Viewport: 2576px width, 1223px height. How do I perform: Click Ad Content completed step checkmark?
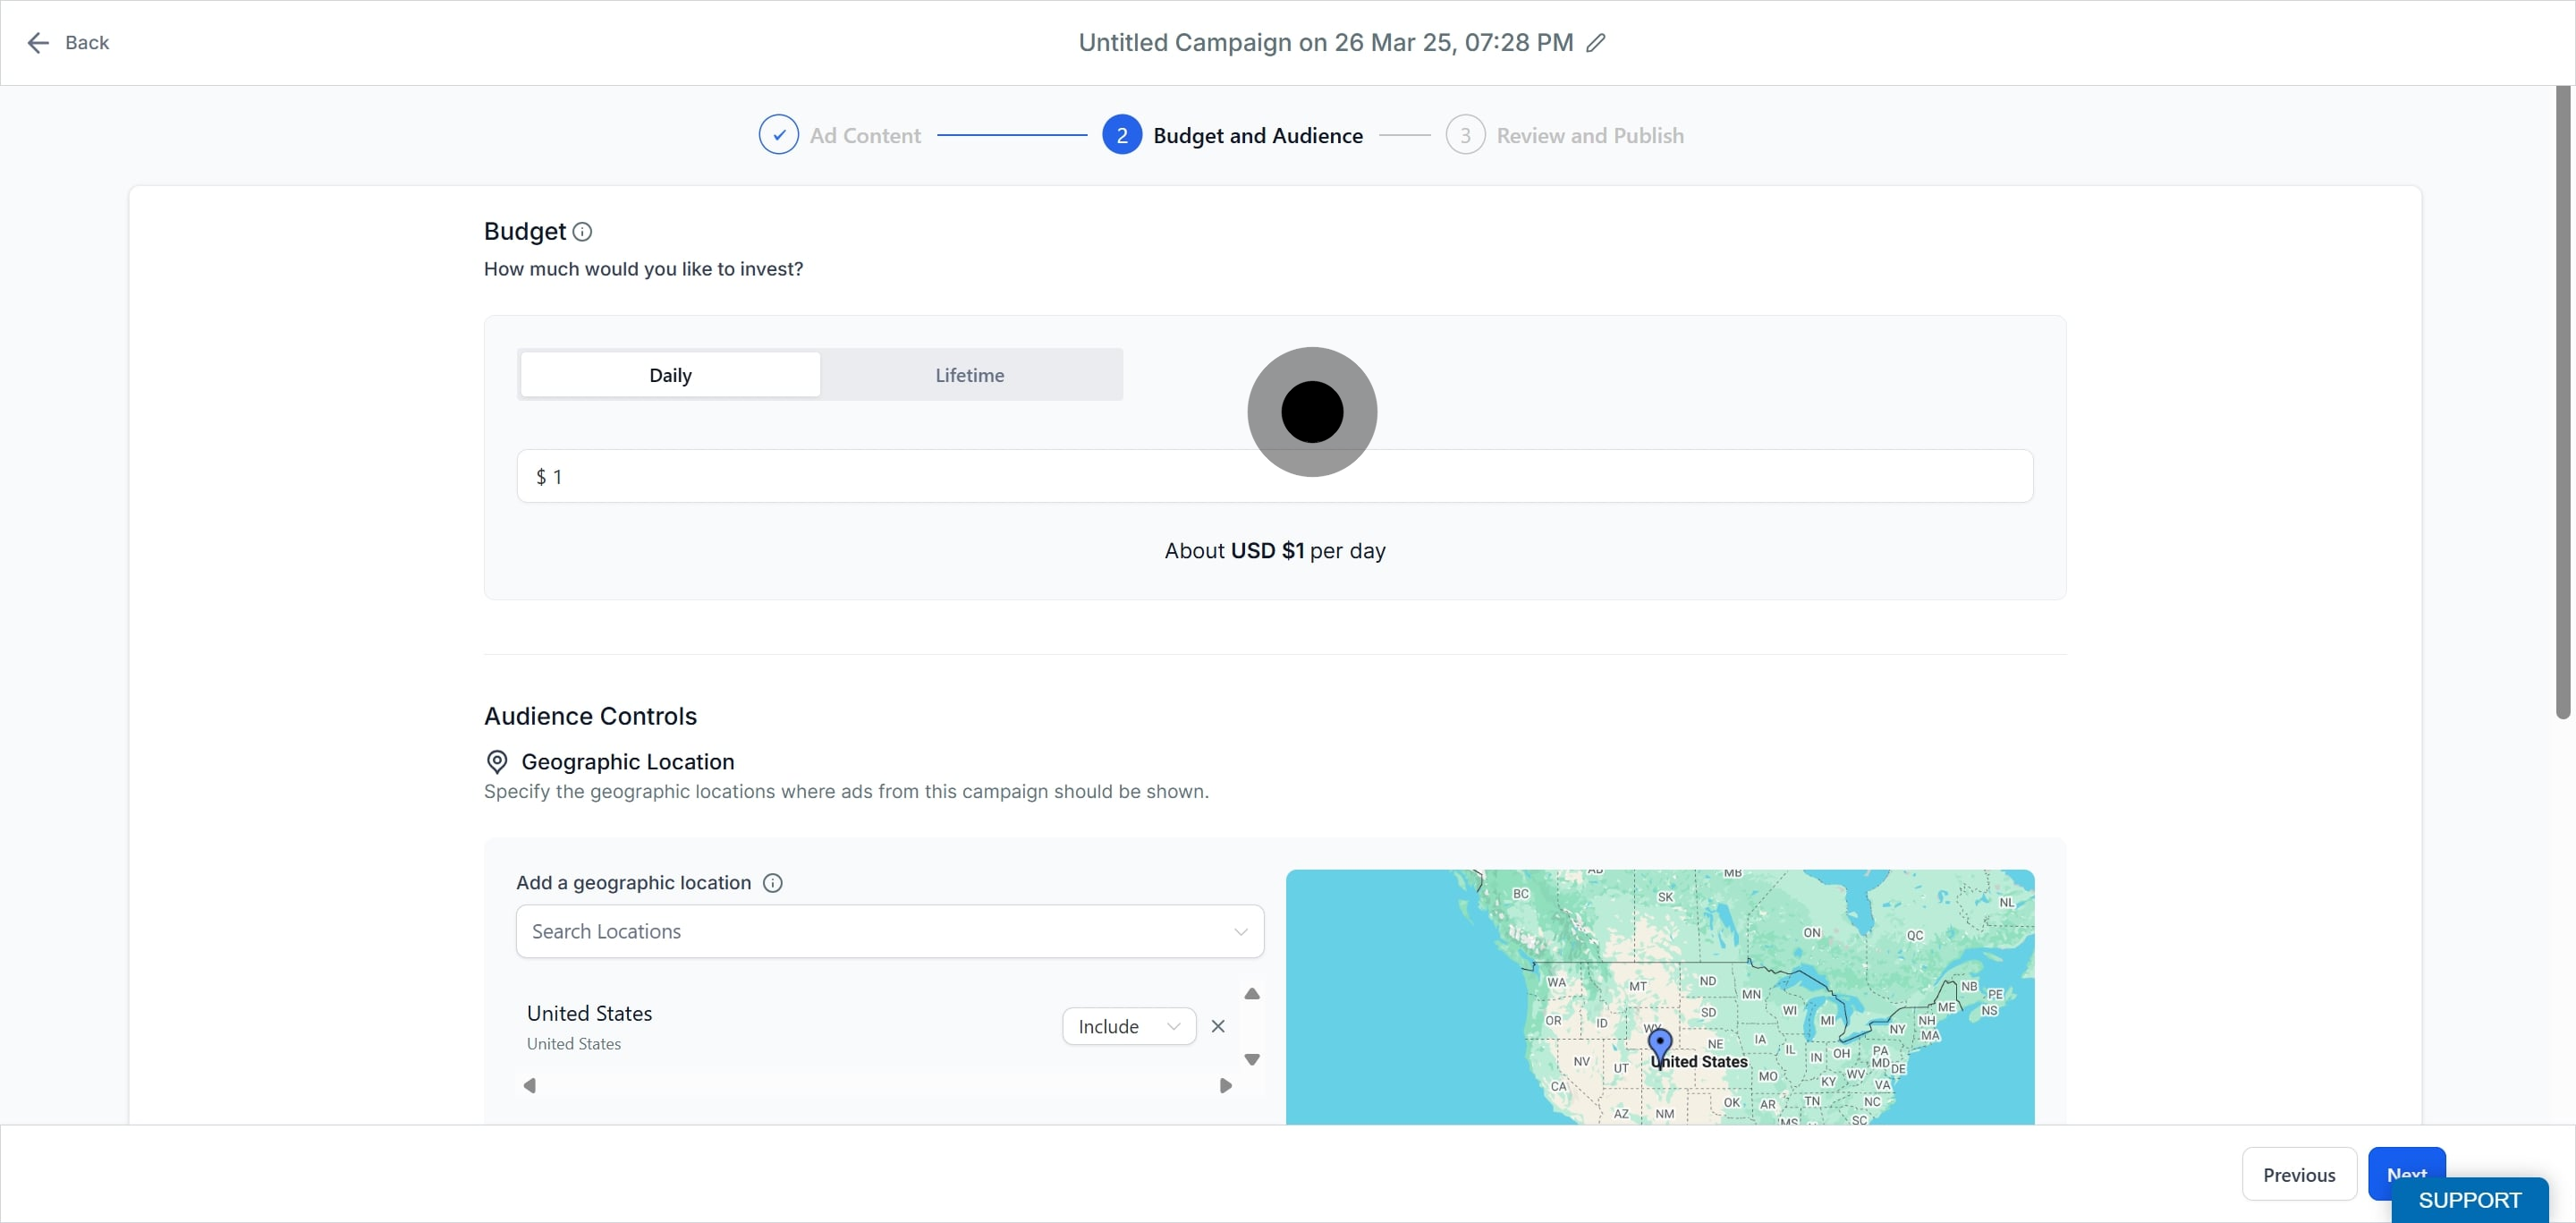pos(778,135)
